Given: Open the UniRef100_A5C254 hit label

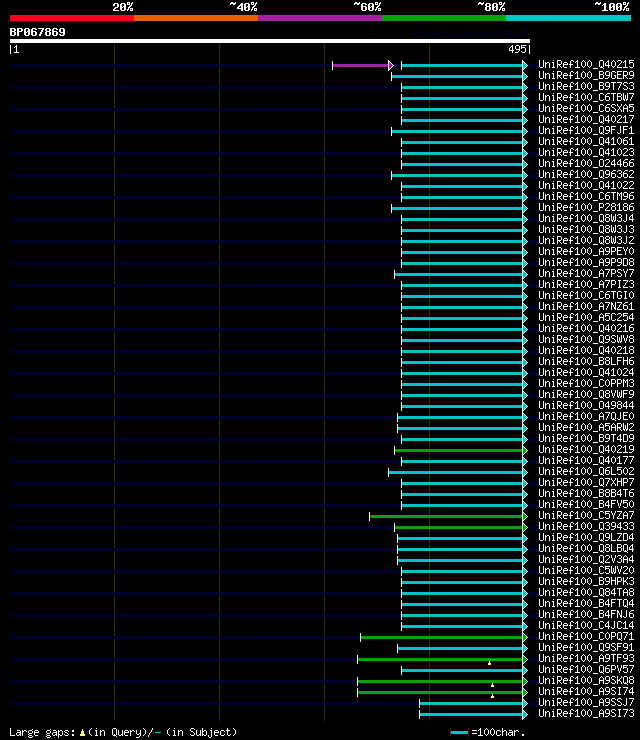Looking at the screenshot, I should click(586, 317).
